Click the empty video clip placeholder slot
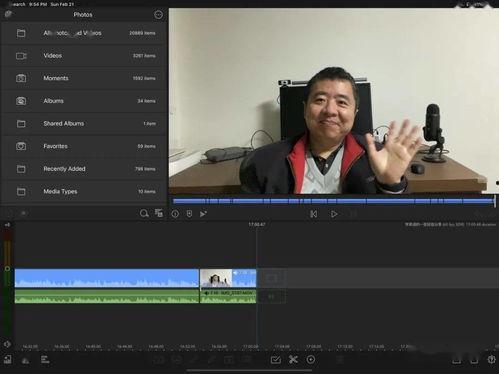 (271, 278)
